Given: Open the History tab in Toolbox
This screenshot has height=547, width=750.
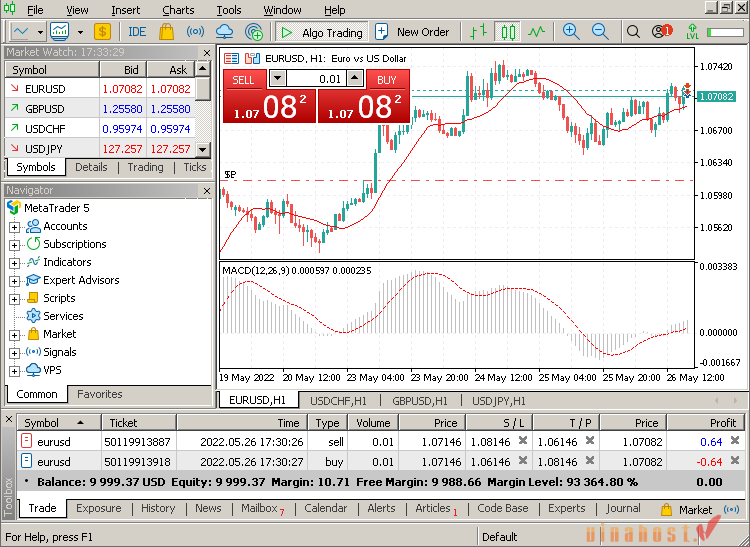Looking at the screenshot, I should click(158, 508).
